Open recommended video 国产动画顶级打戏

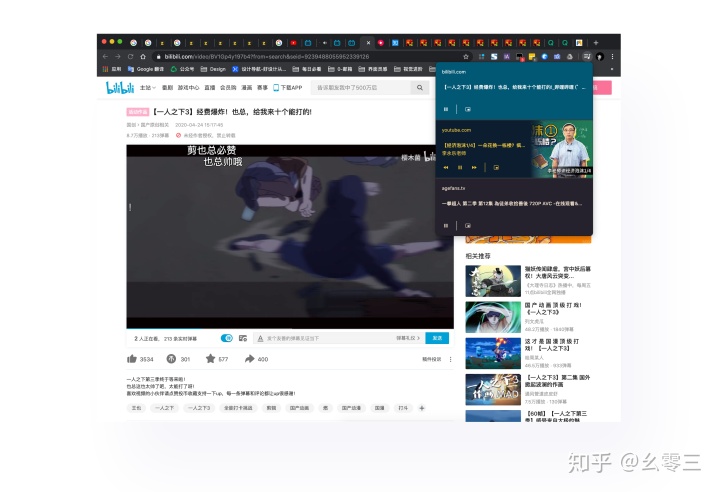tap(553, 308)
